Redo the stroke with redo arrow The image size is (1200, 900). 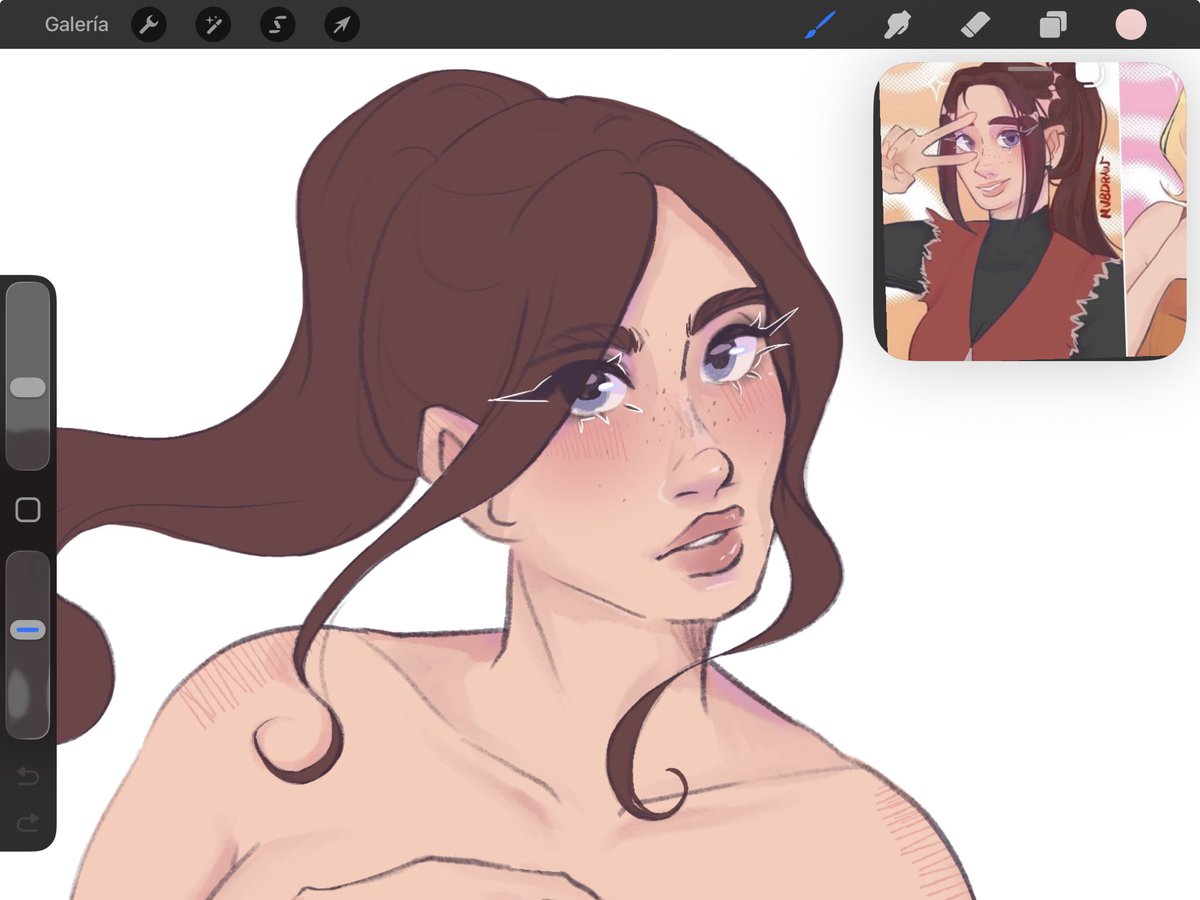[28, 822]
